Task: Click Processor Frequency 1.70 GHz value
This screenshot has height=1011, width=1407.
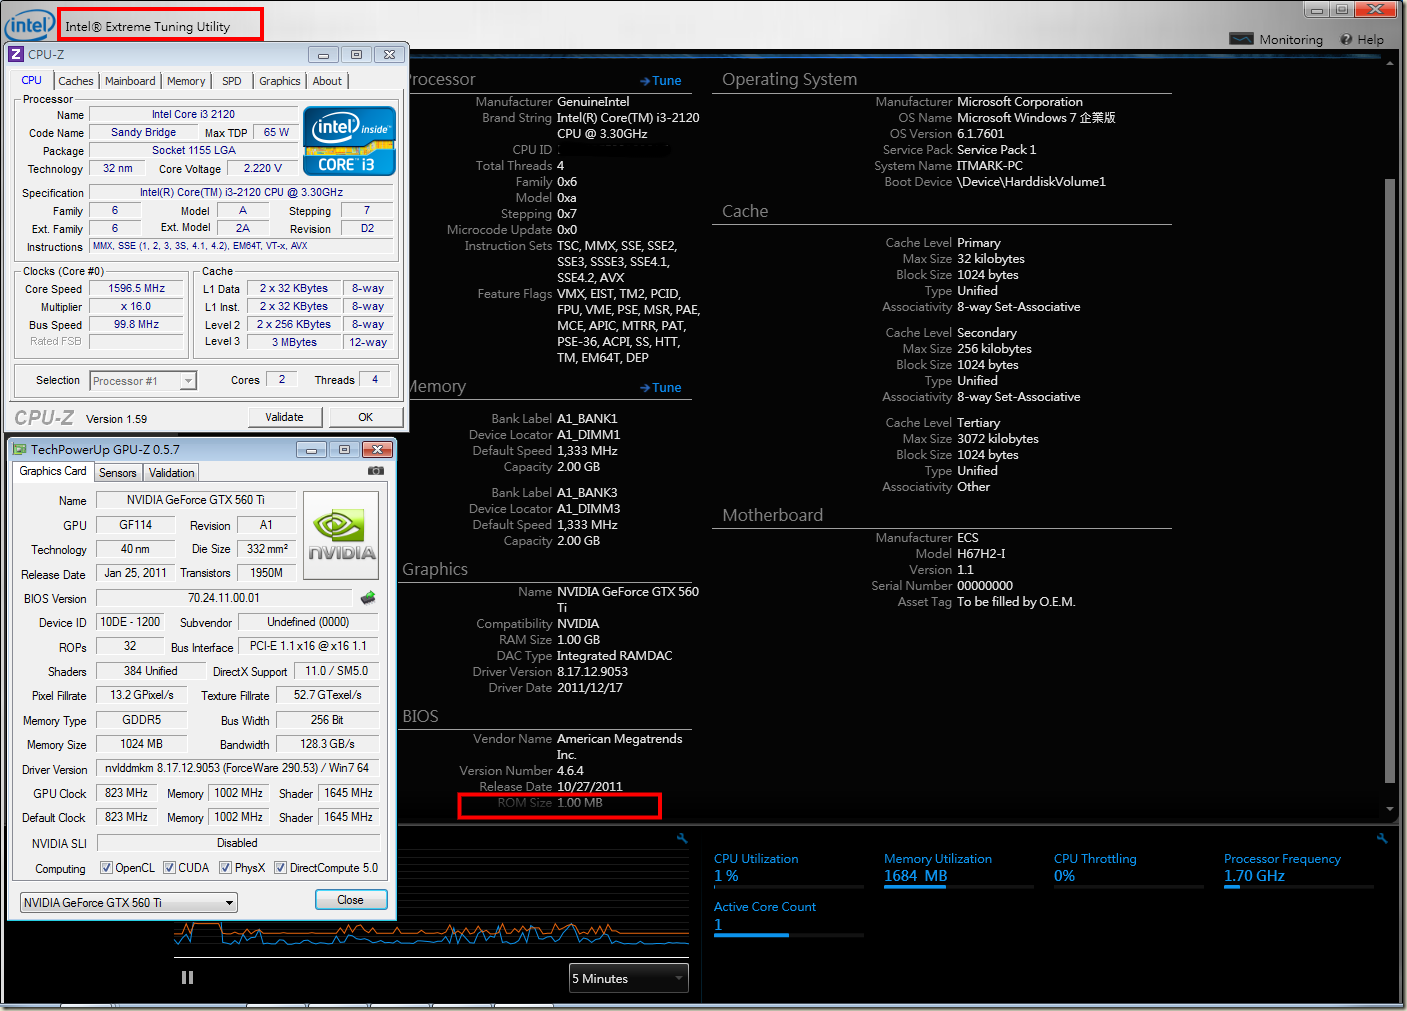Action: (x=1254, y=876)
